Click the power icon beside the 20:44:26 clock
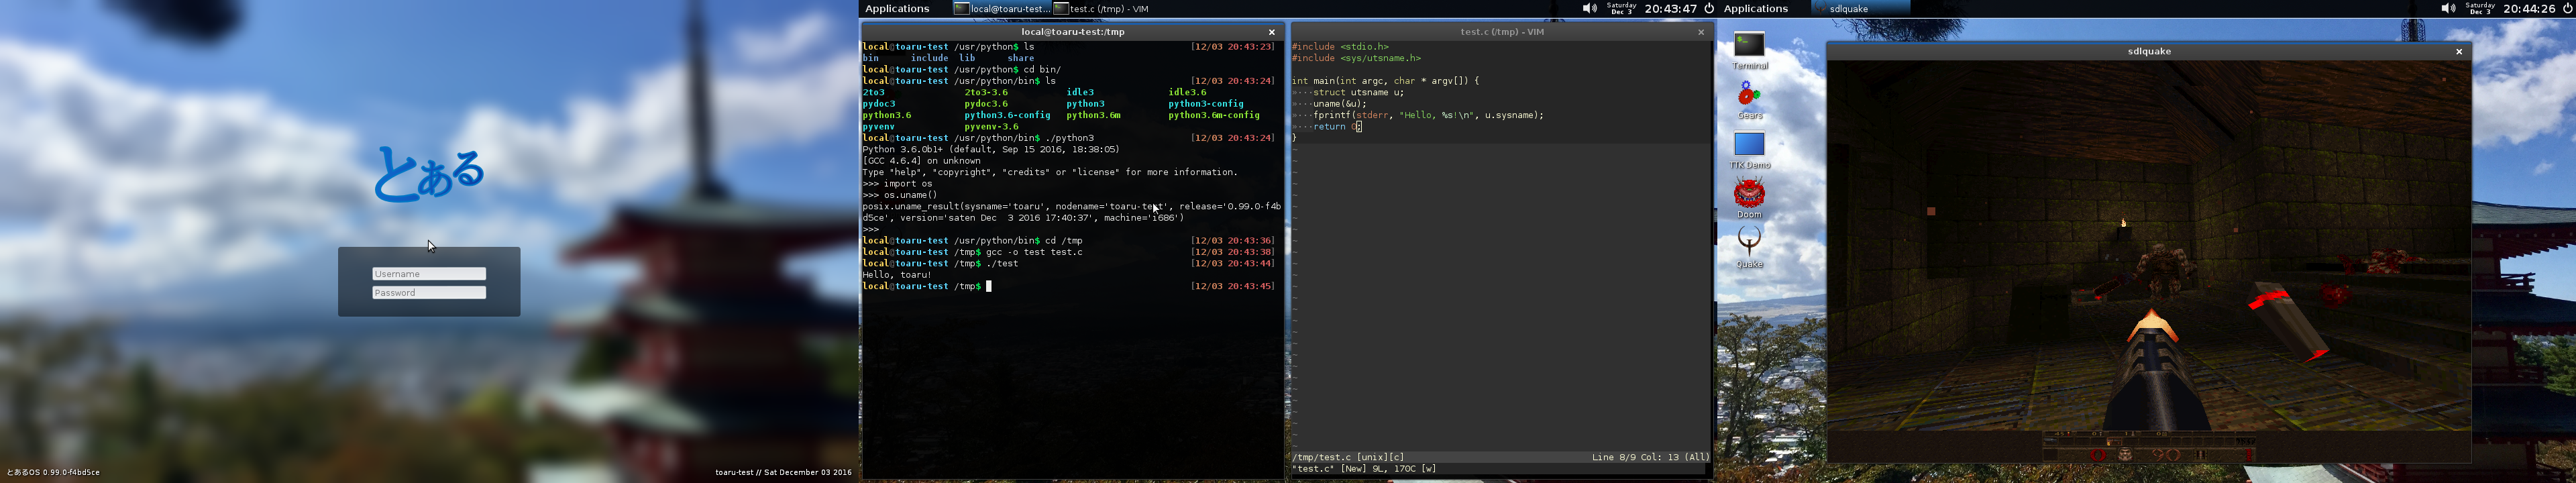2576x483 pixels. (x=2567, y=8)
